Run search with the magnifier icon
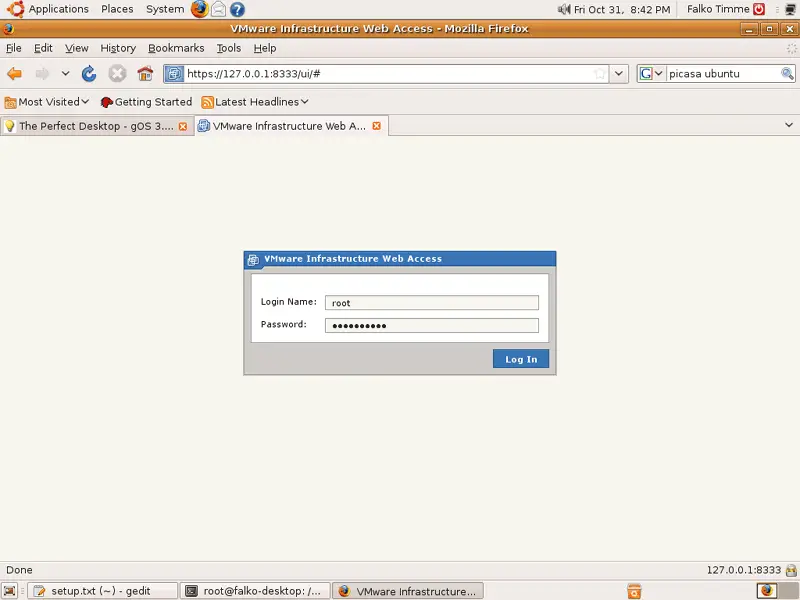This screenshot has height=600, width=800. pos(787,73)
